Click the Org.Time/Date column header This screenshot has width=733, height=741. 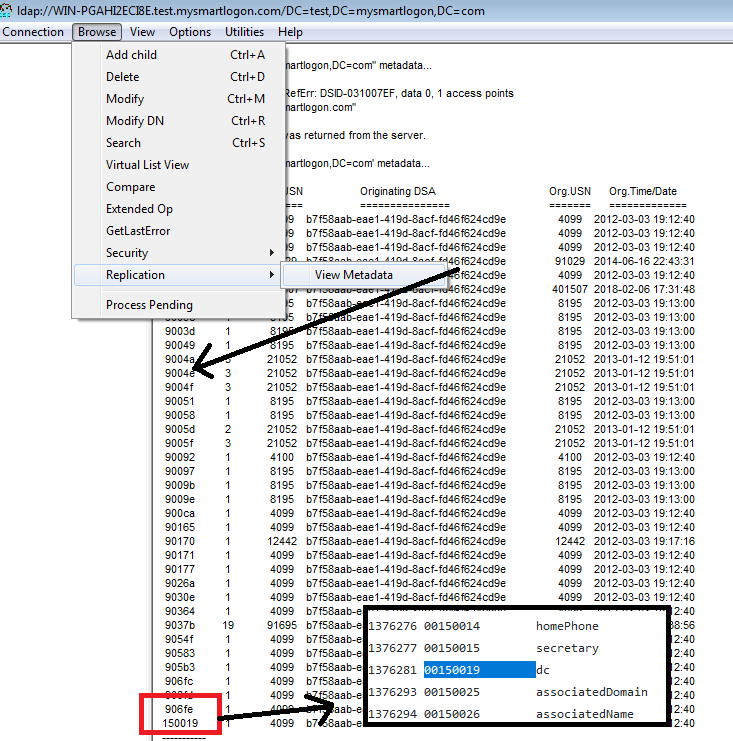coord(643,191)
